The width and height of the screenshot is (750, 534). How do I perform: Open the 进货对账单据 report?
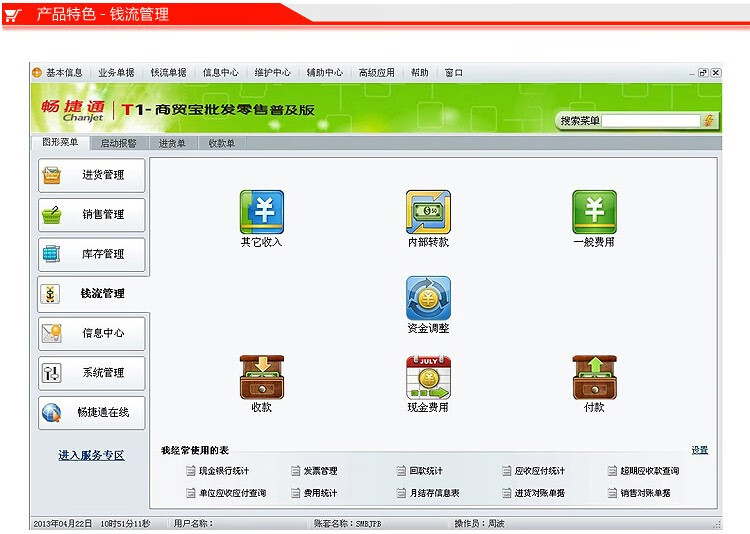(x=534, y=493)
